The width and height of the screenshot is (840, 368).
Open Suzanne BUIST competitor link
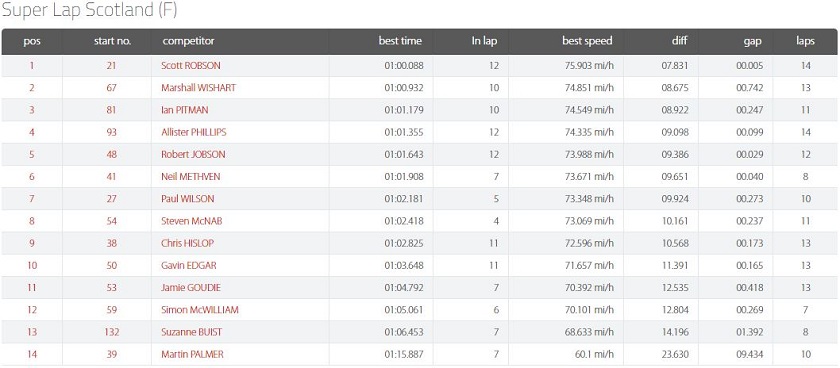191,332
